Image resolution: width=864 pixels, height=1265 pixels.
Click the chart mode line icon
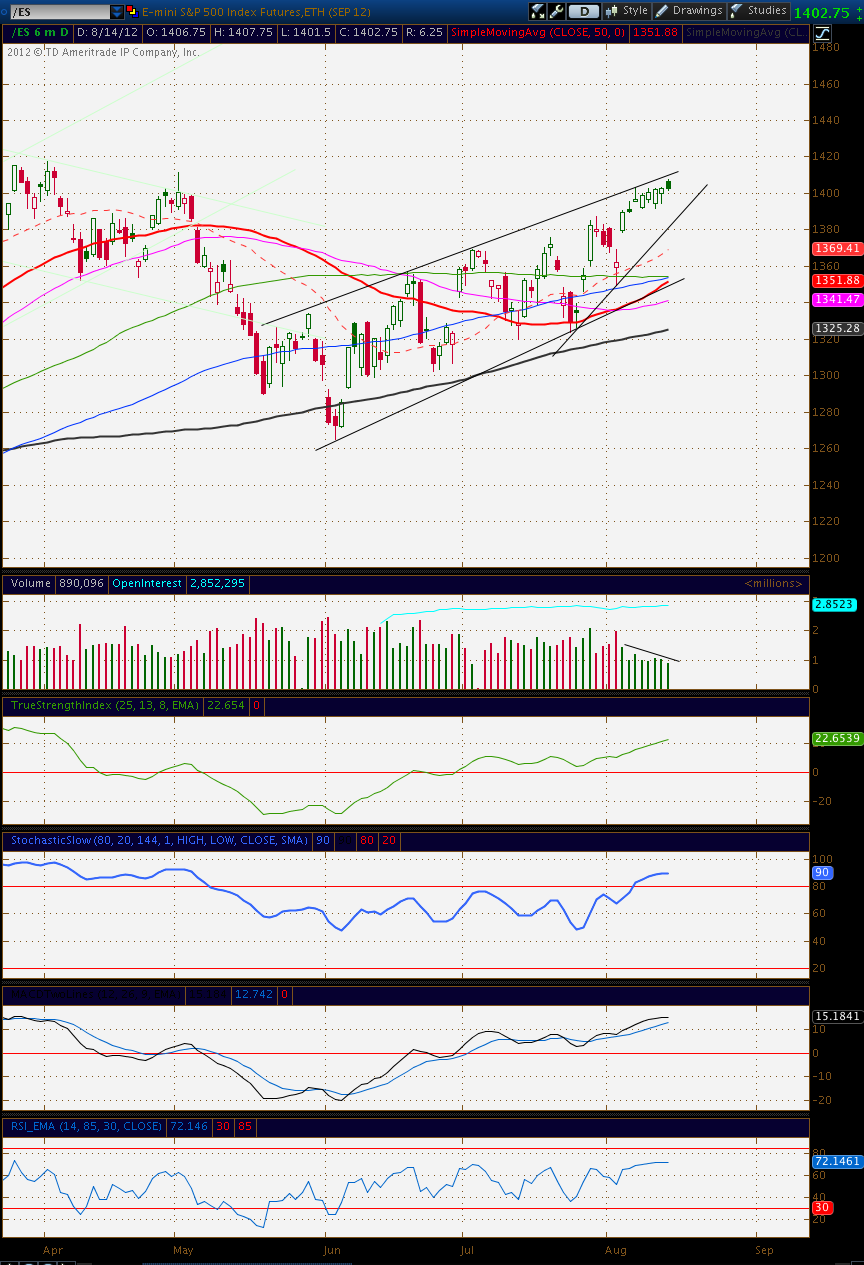[x=611, y=11]
